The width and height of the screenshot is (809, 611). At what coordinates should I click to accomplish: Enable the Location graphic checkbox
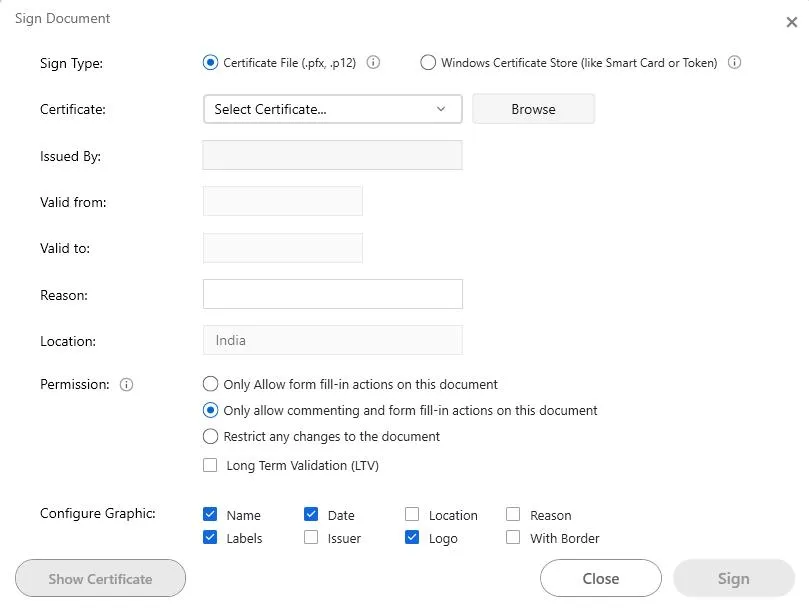412,515
